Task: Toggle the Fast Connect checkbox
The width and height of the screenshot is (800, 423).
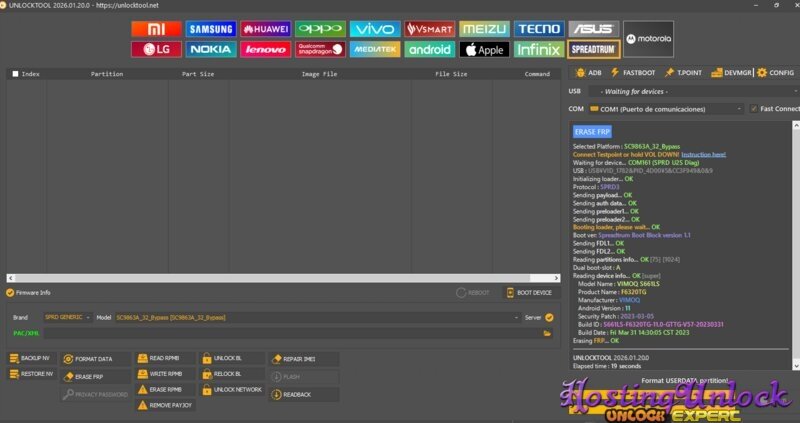Action: pyautogui.click(x=755, y=109)
